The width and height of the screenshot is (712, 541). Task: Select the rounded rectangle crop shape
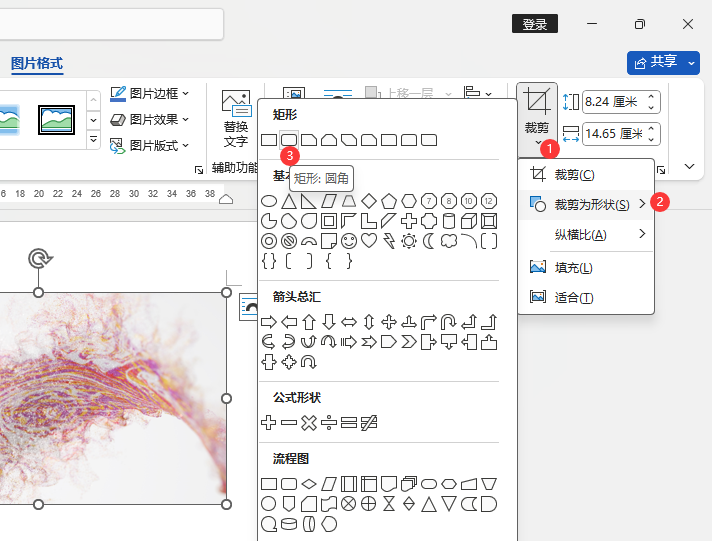(x=289, y=140)
